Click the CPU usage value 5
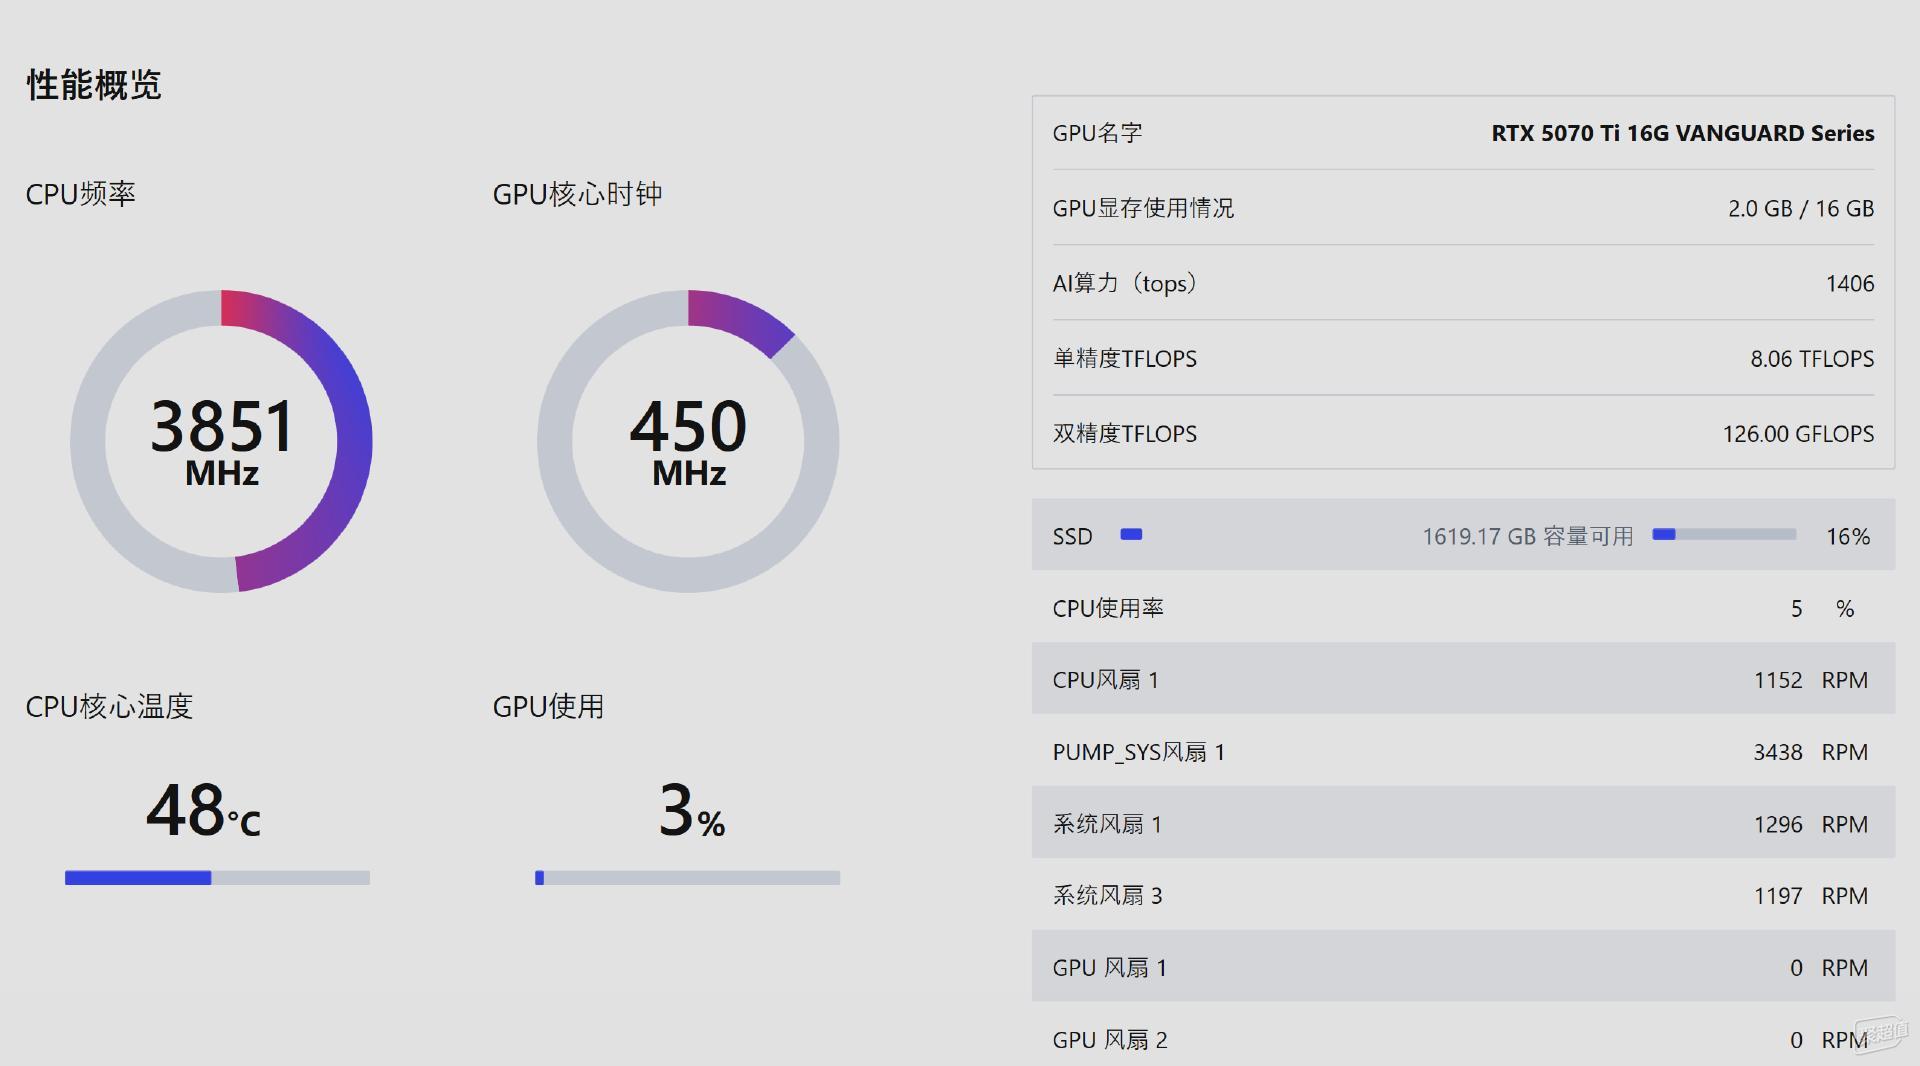Viewport: 1920px width, 1066px height. click(x=1797, y=608)
